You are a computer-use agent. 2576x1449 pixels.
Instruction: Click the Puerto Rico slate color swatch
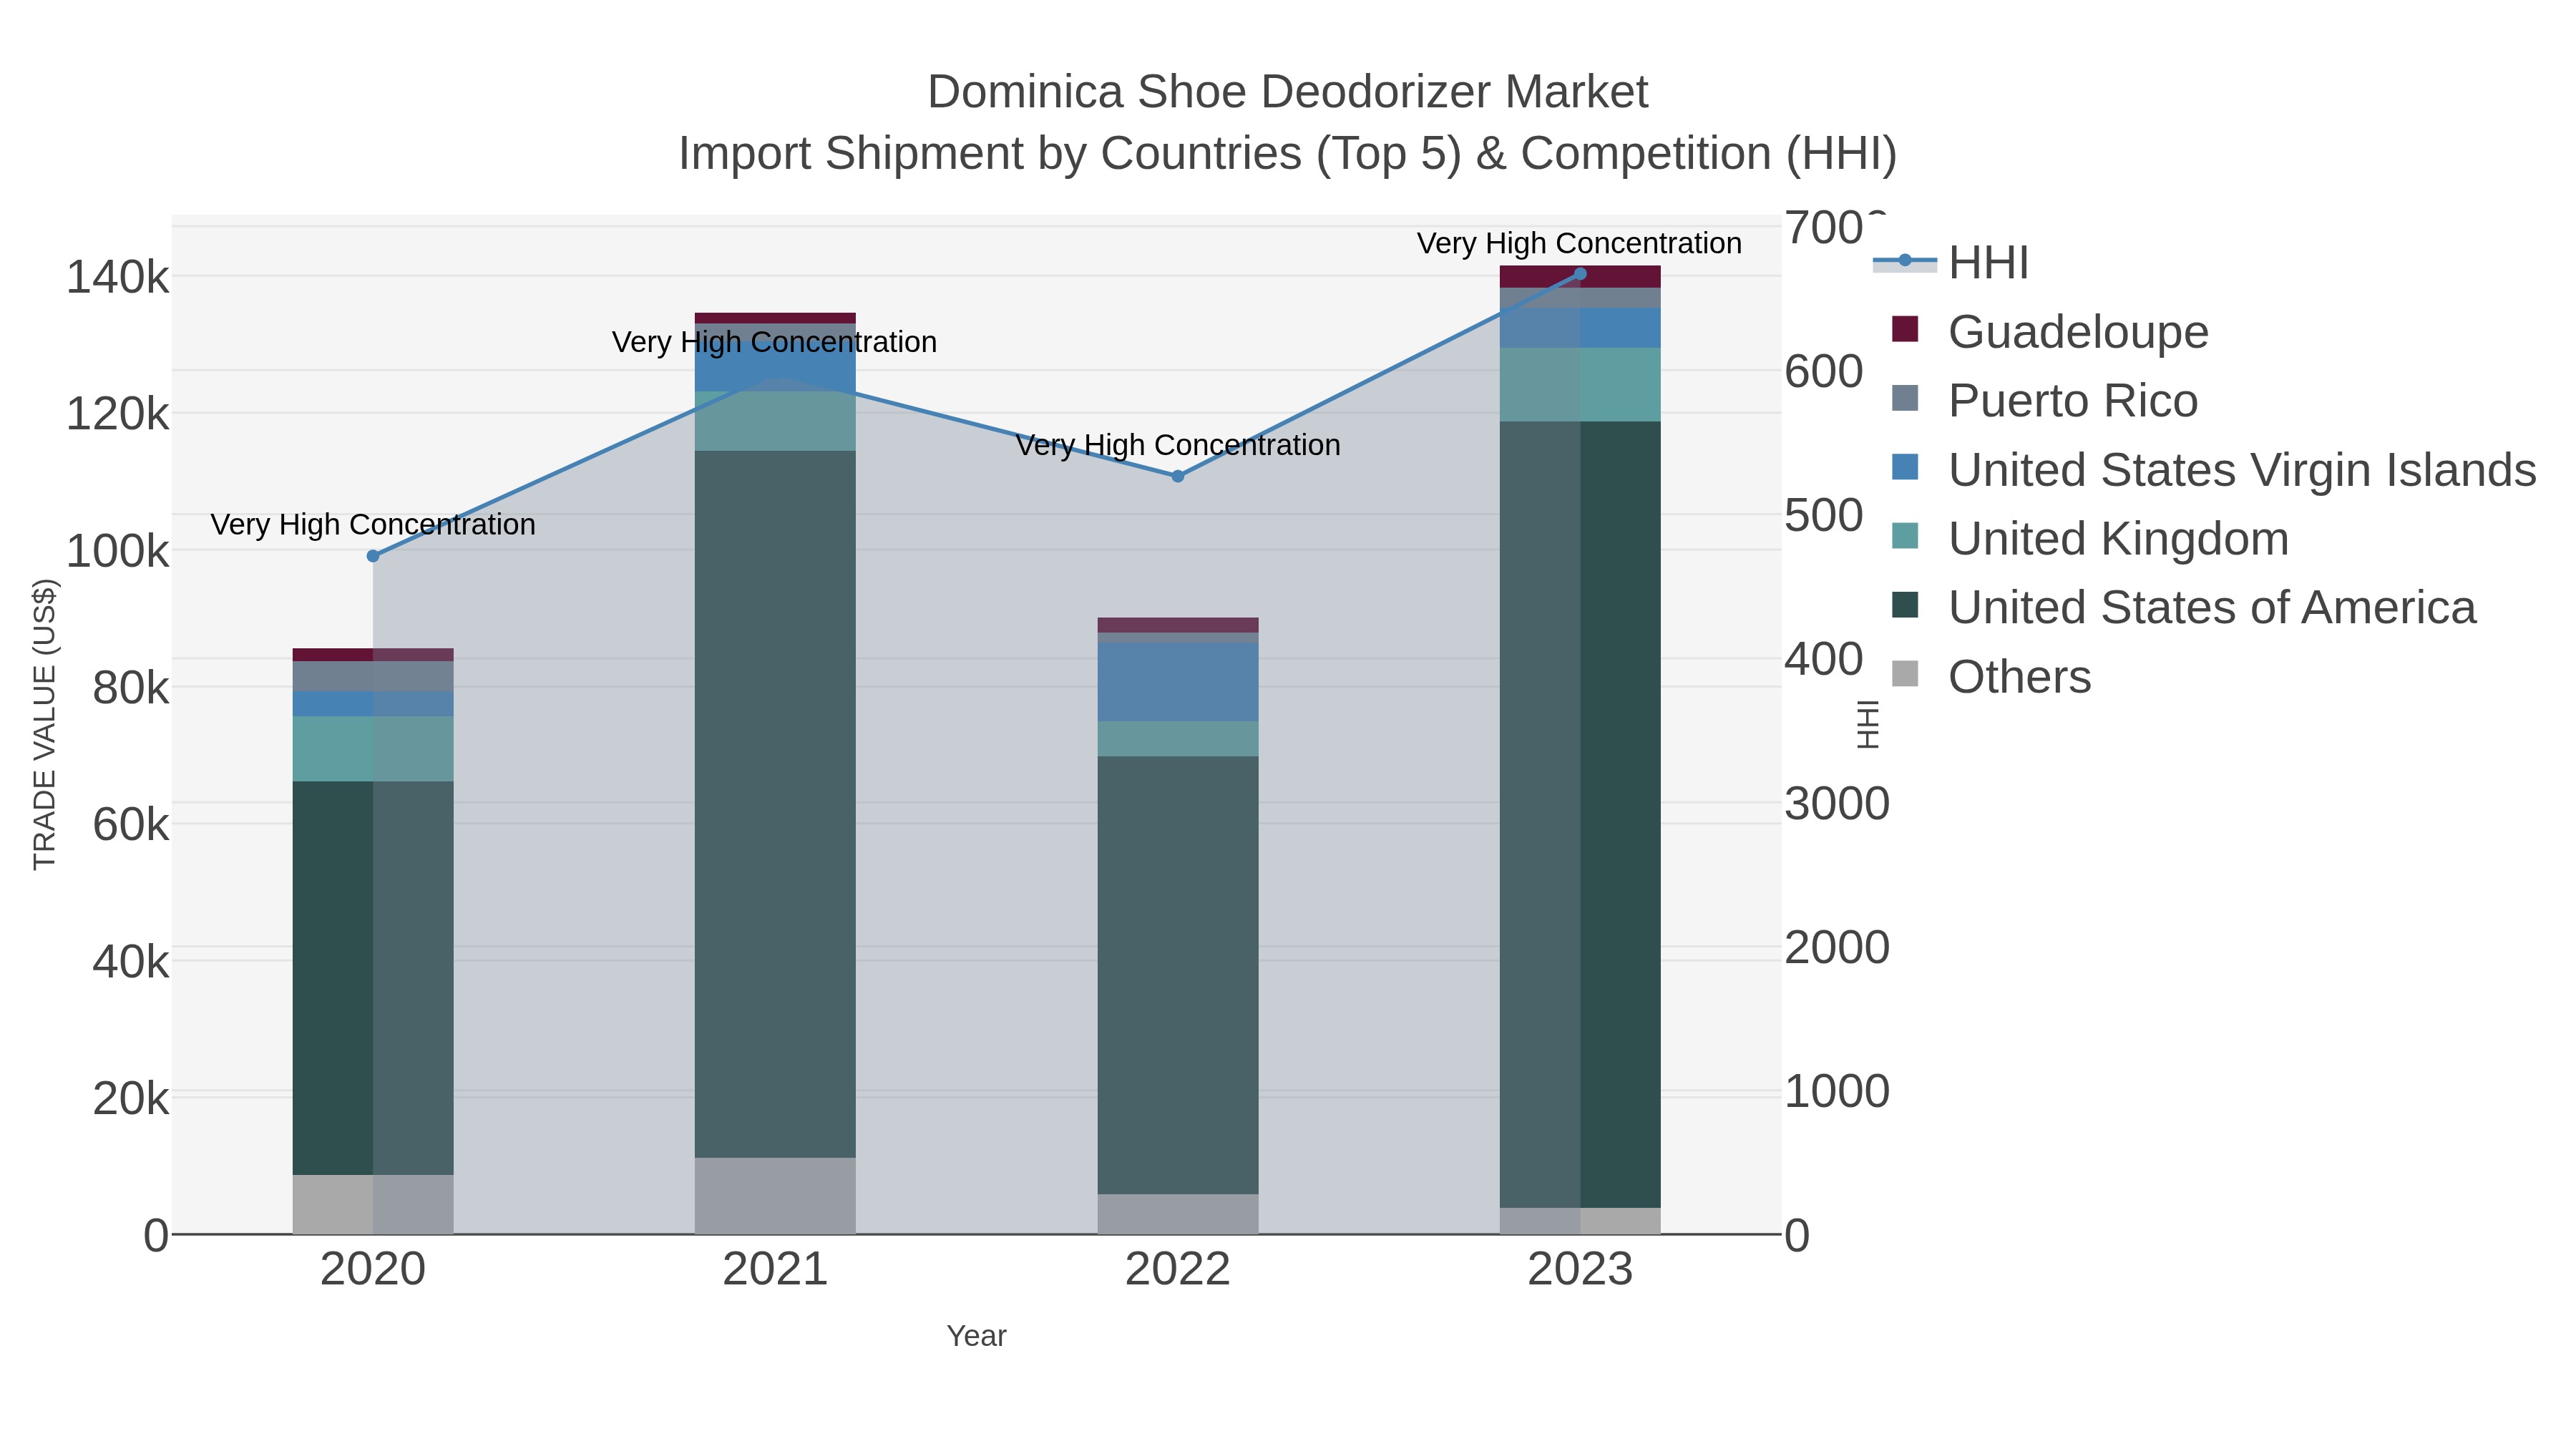point(1905,398)
